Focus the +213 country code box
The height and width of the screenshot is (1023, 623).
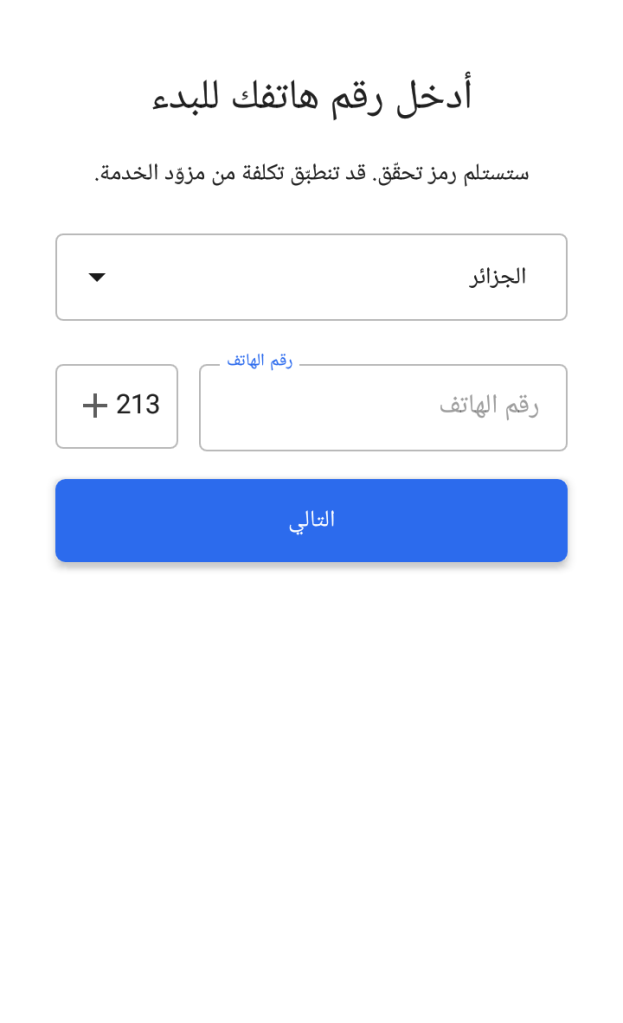117,406
